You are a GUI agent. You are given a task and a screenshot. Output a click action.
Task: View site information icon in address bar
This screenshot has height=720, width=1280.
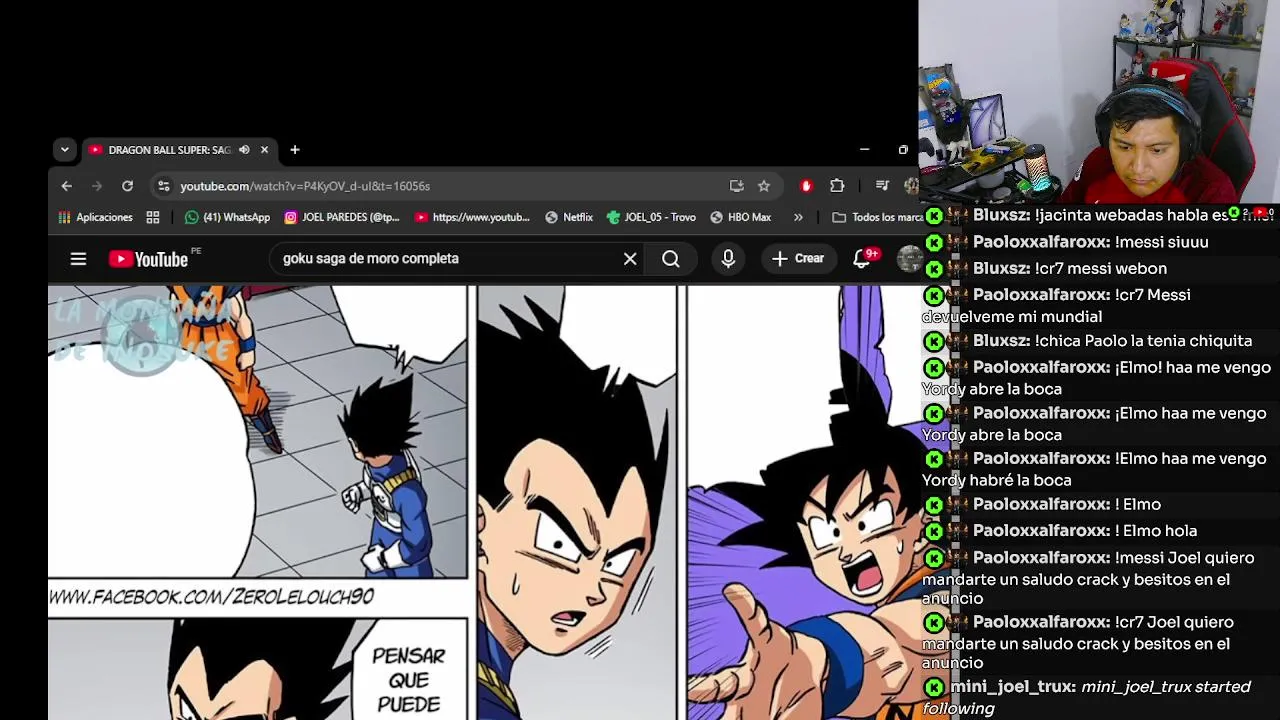point(164,186)
